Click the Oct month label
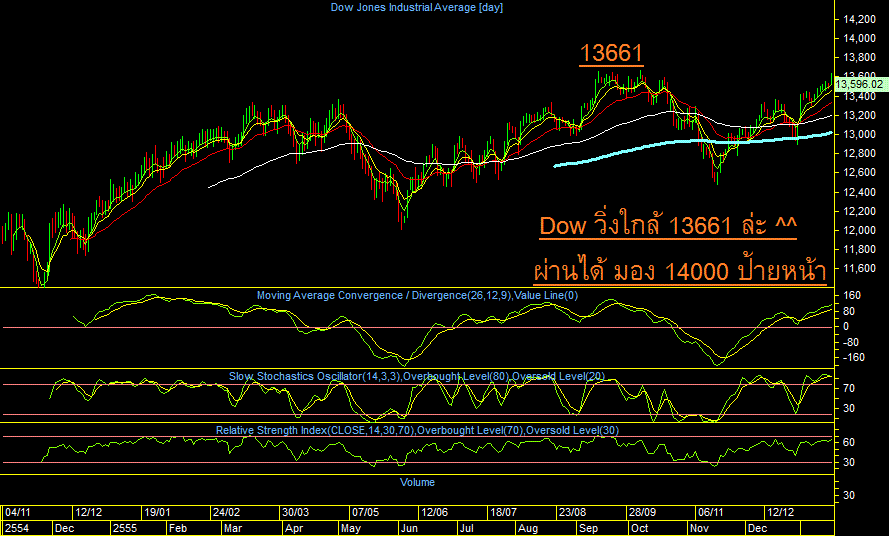Image resolution: width=889 pixels, height=536 pixels. [640, 528]
